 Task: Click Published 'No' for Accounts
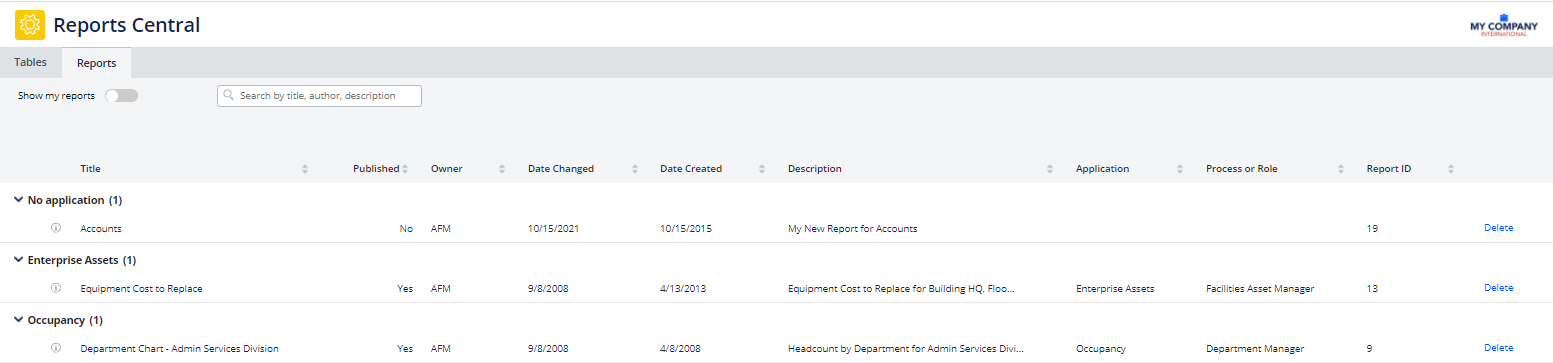point(406,229)
